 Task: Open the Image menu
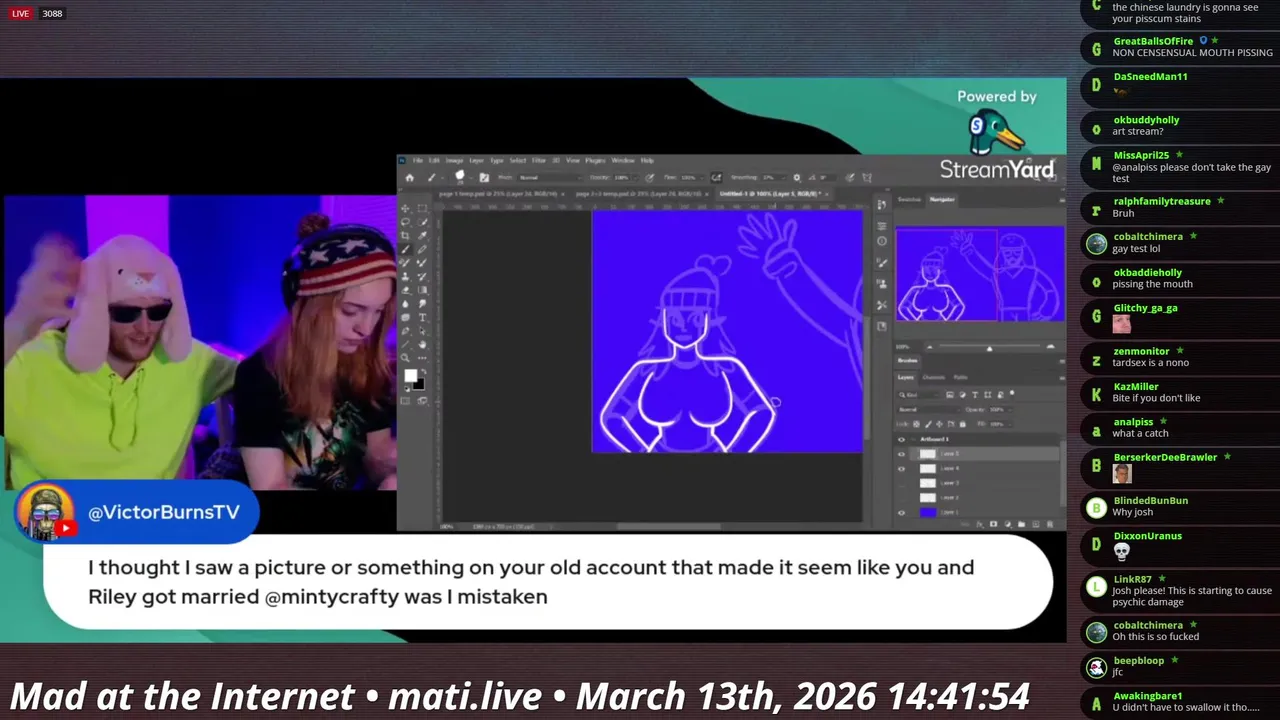(454, 160)
